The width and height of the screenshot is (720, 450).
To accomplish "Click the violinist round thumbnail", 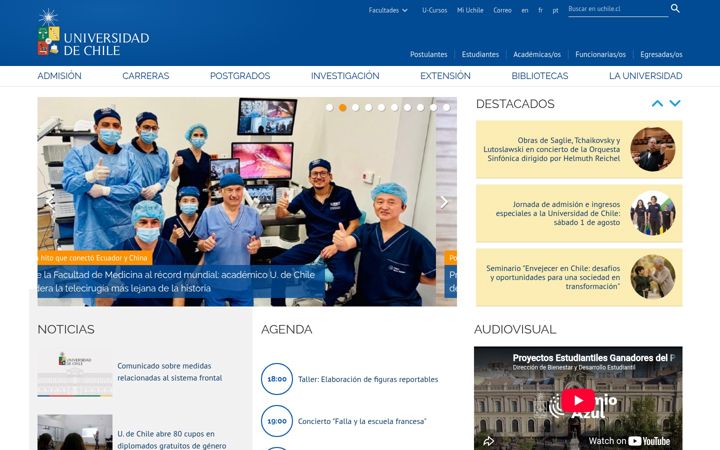I will click(652, 150).
